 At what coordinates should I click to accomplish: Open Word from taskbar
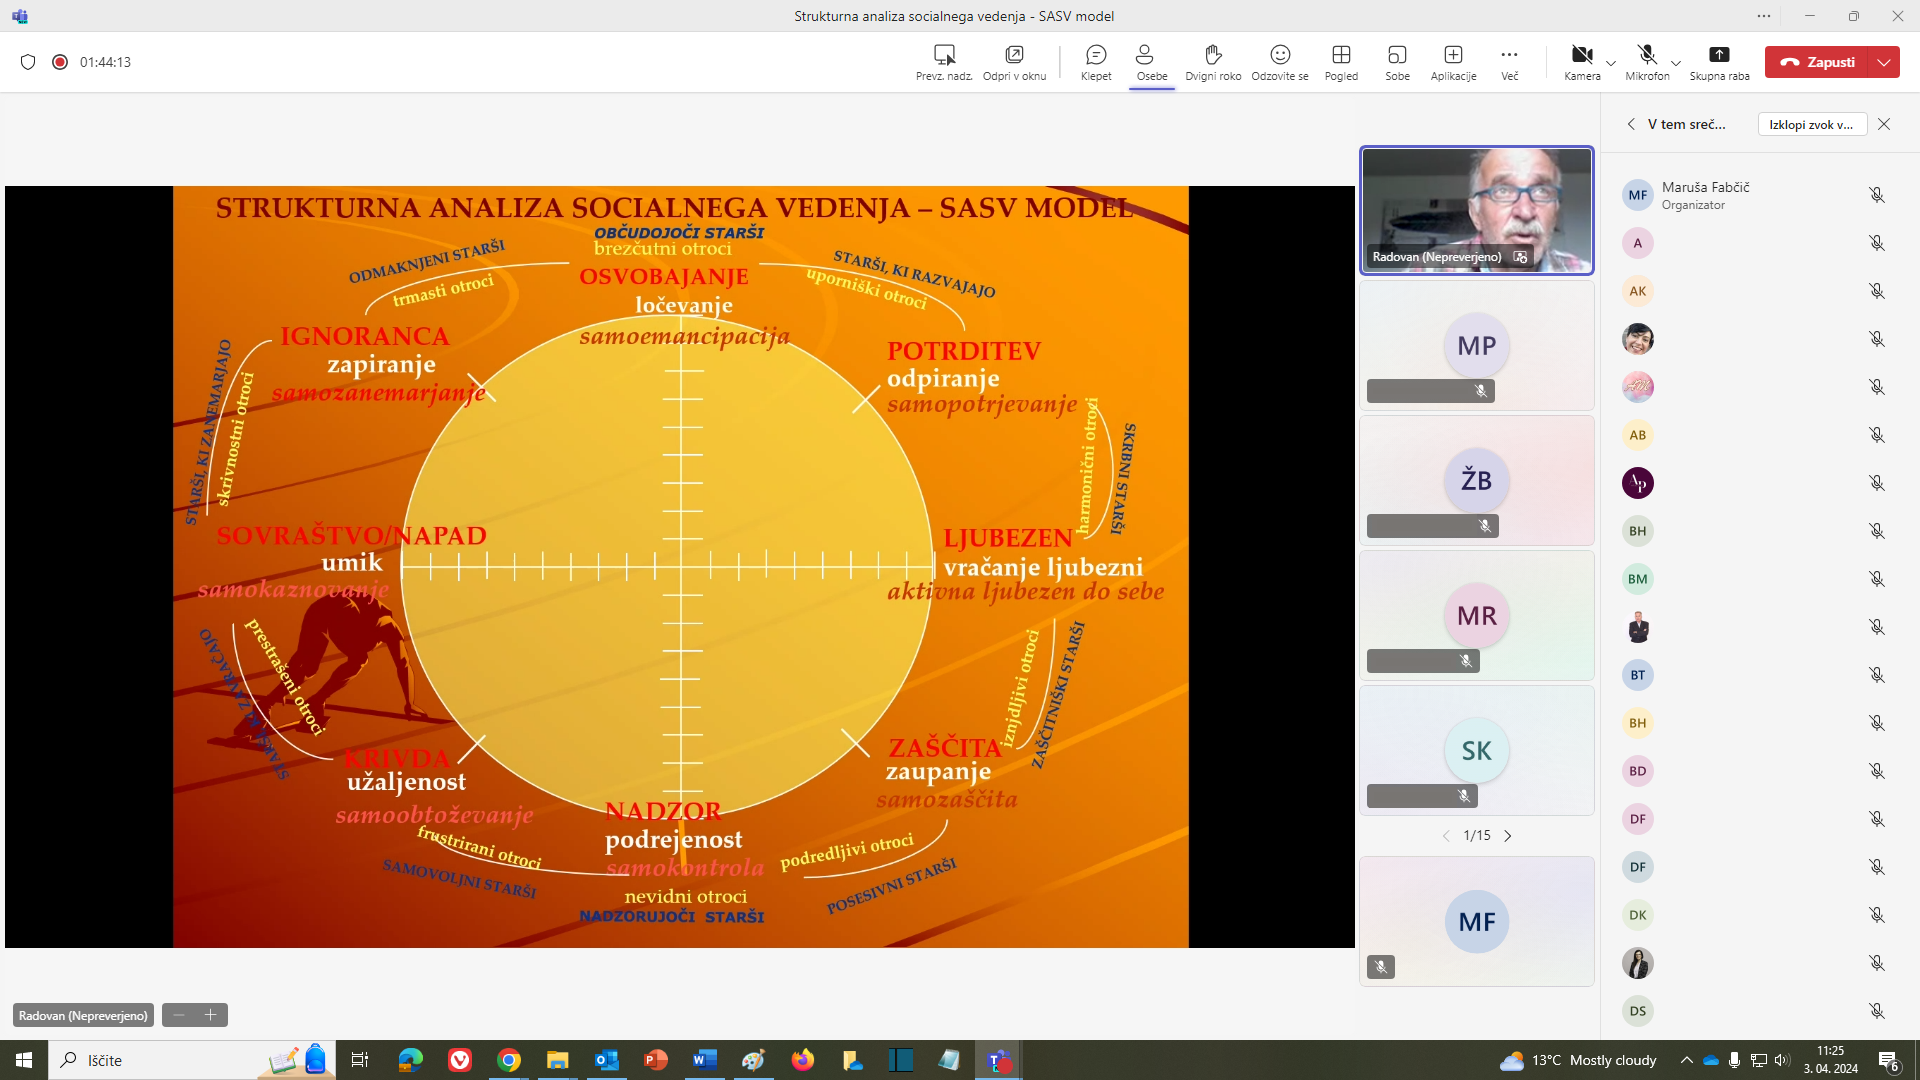point(705,1060)
